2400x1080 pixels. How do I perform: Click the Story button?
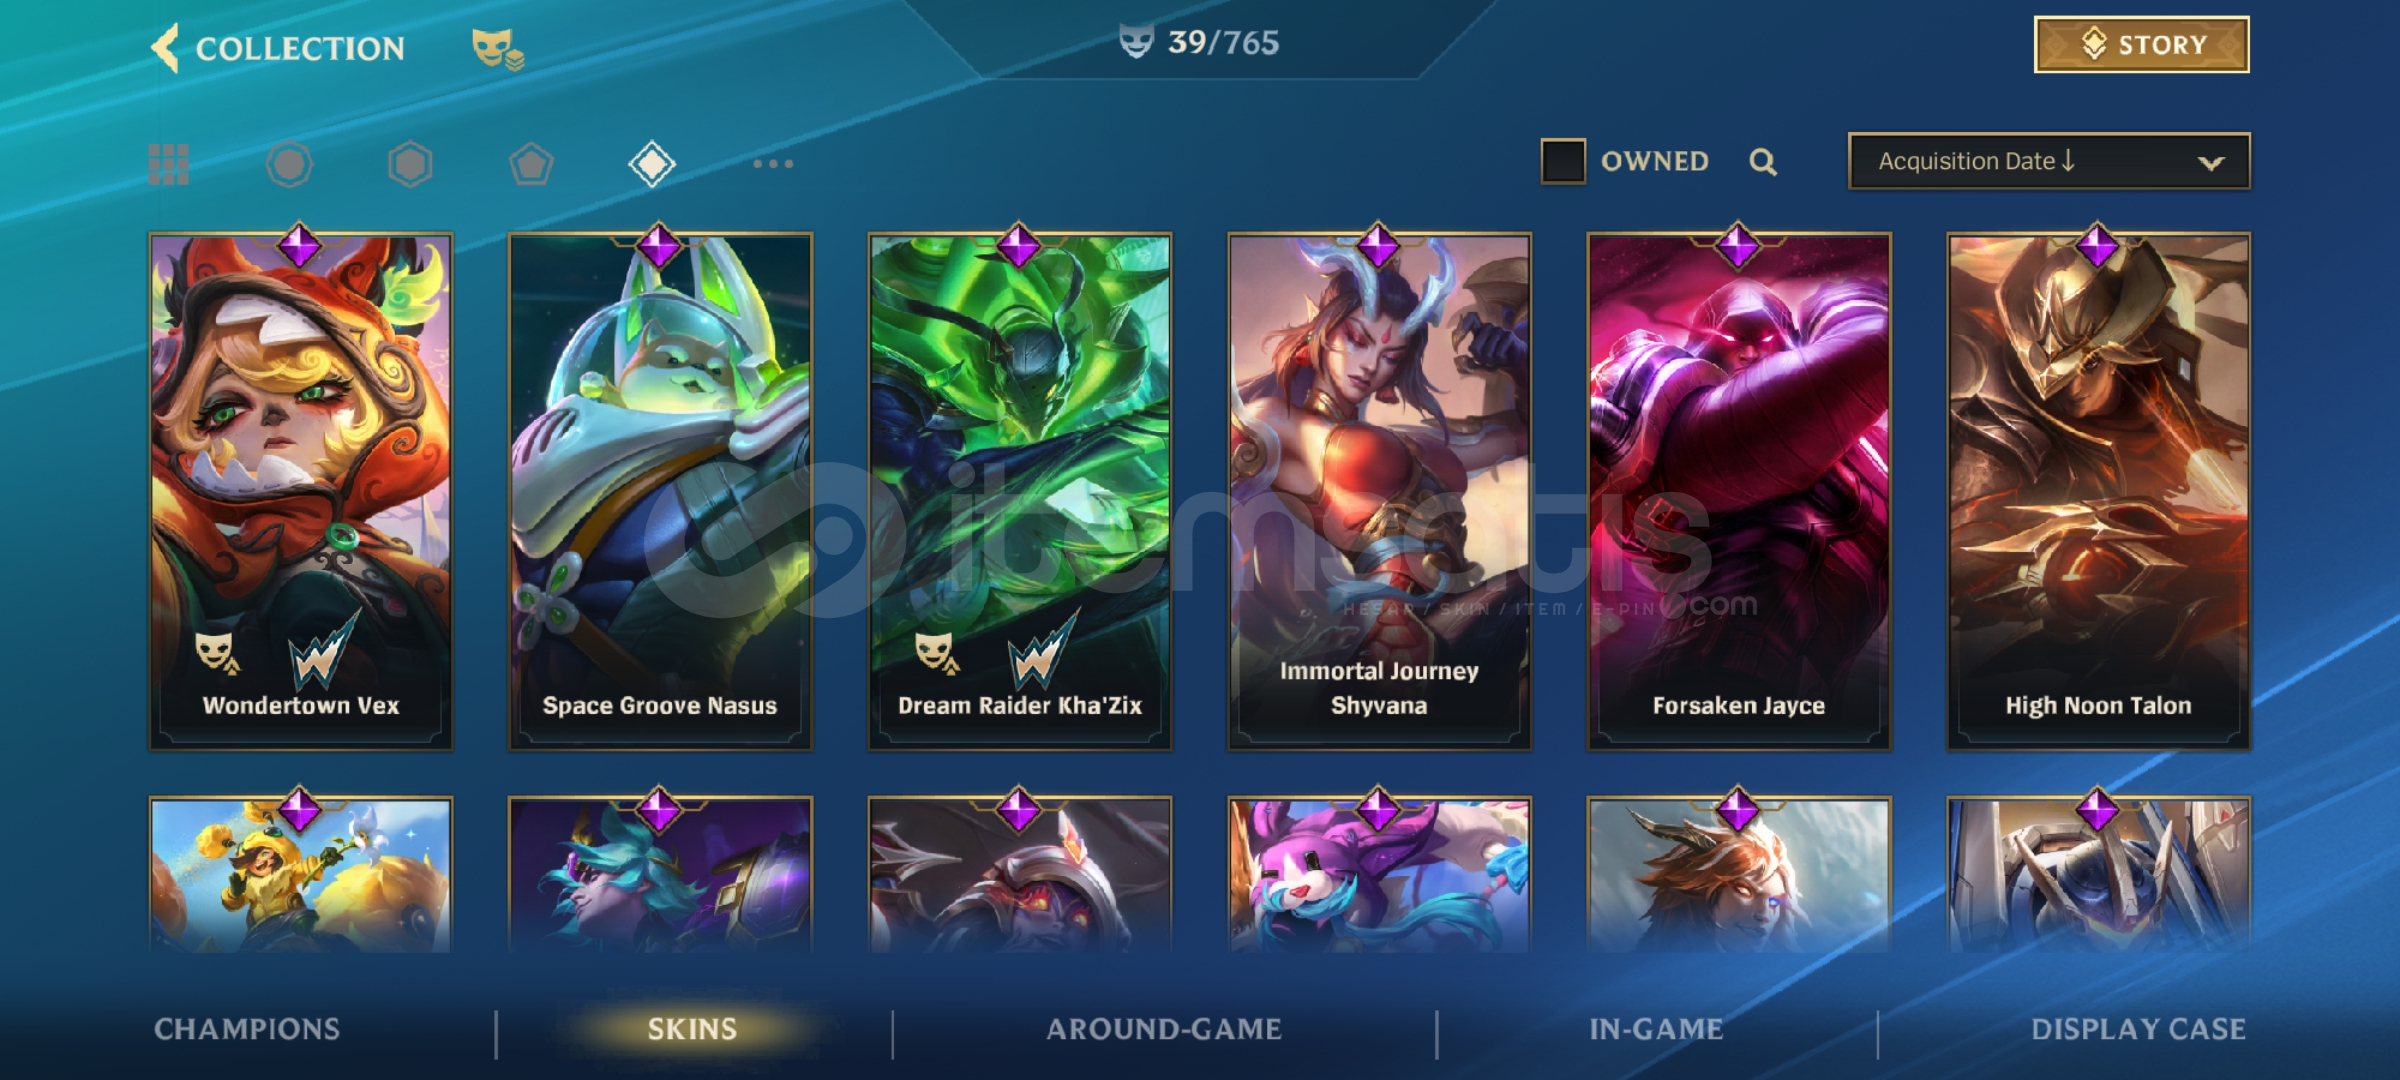point(2142,45)
